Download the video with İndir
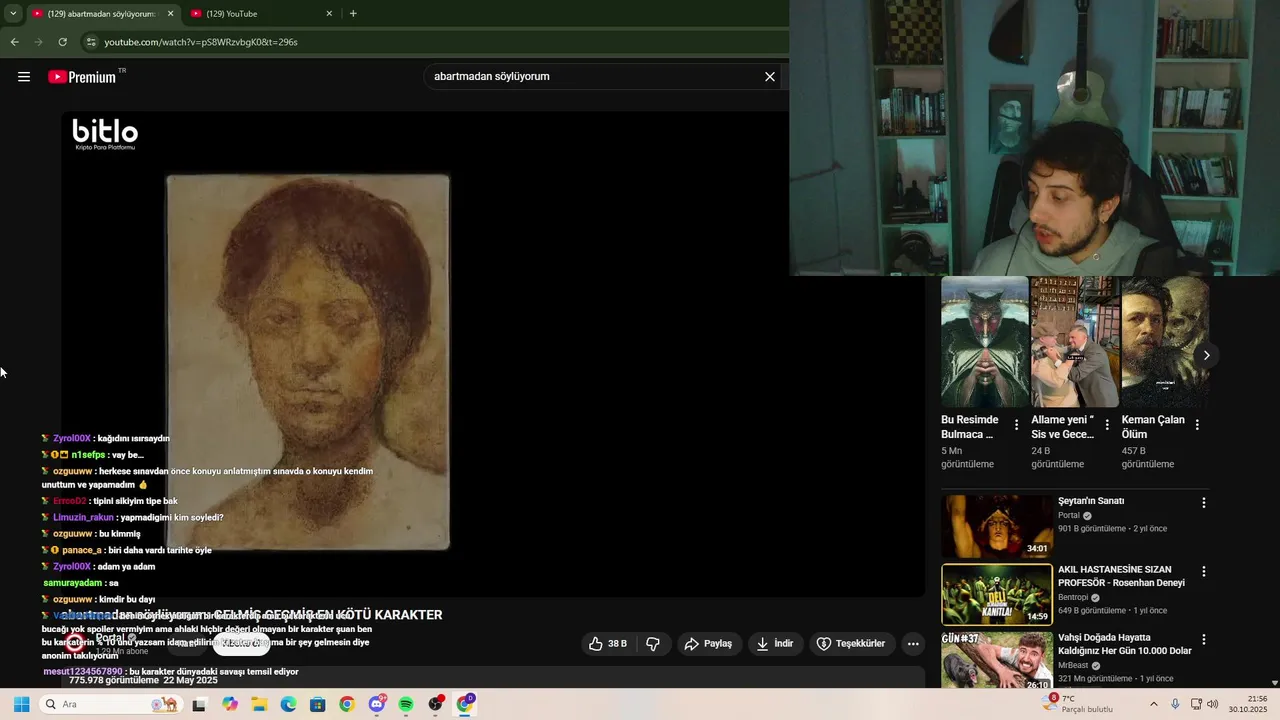Screen dimensions: 1280x720 pos(775,643)
